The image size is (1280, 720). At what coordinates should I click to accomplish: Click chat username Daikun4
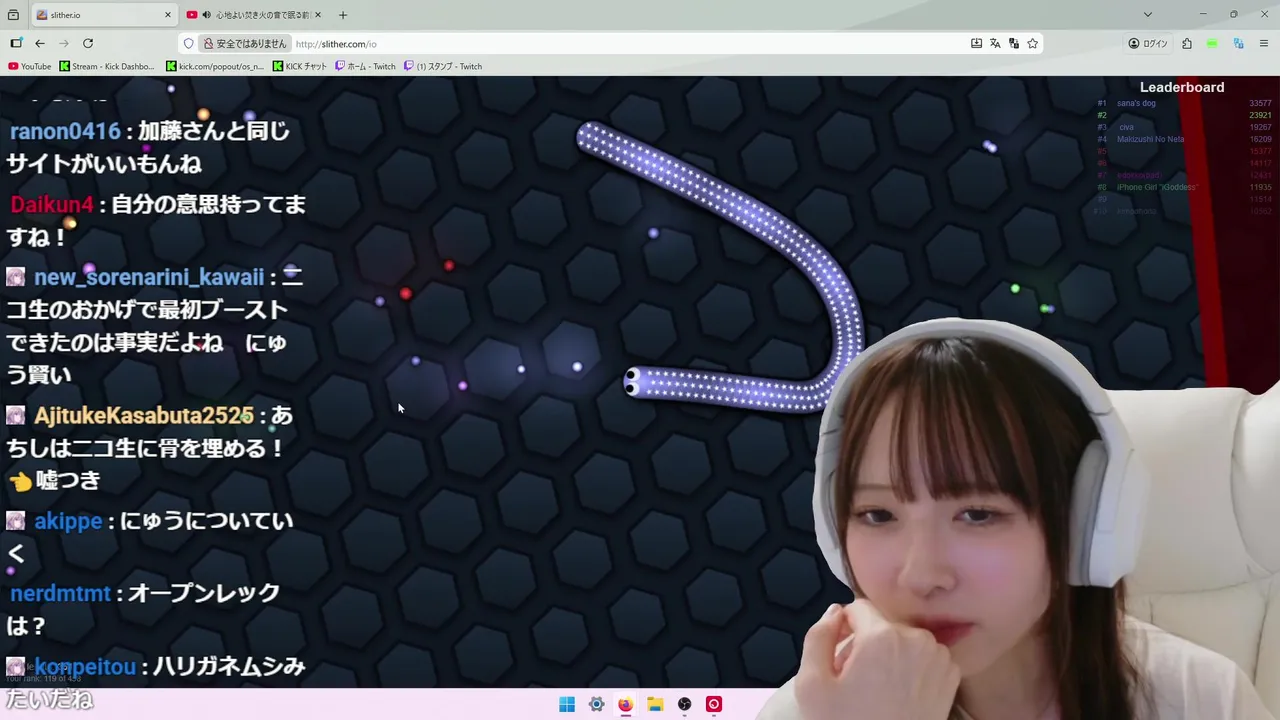tap(51, 204)
